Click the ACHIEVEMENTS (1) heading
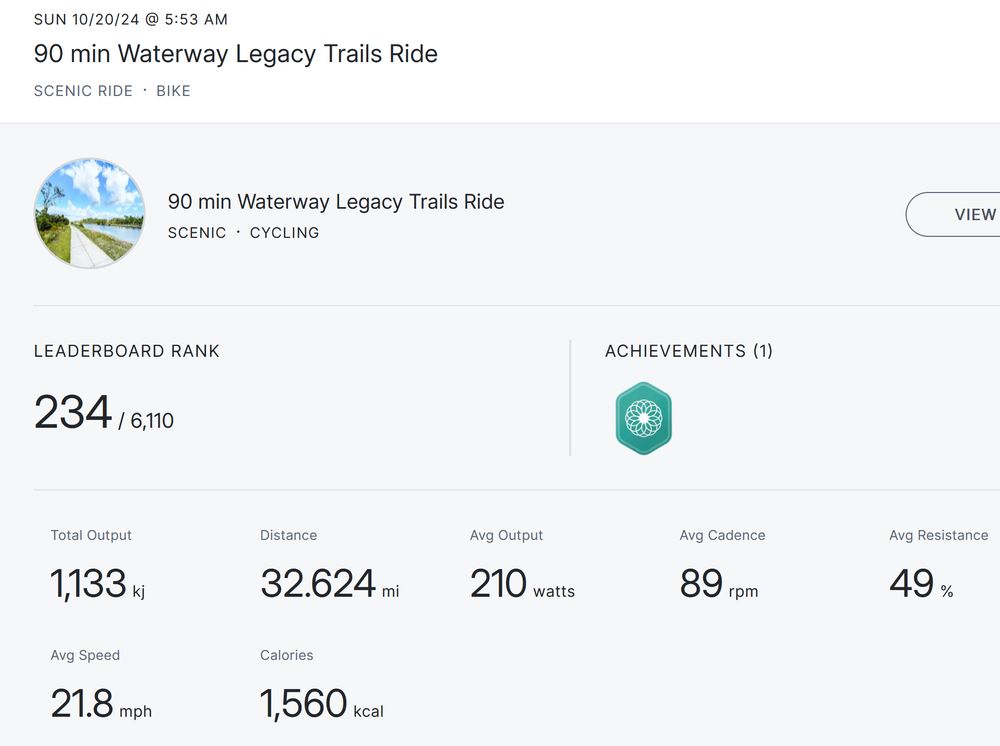 (x=689, y=351)
